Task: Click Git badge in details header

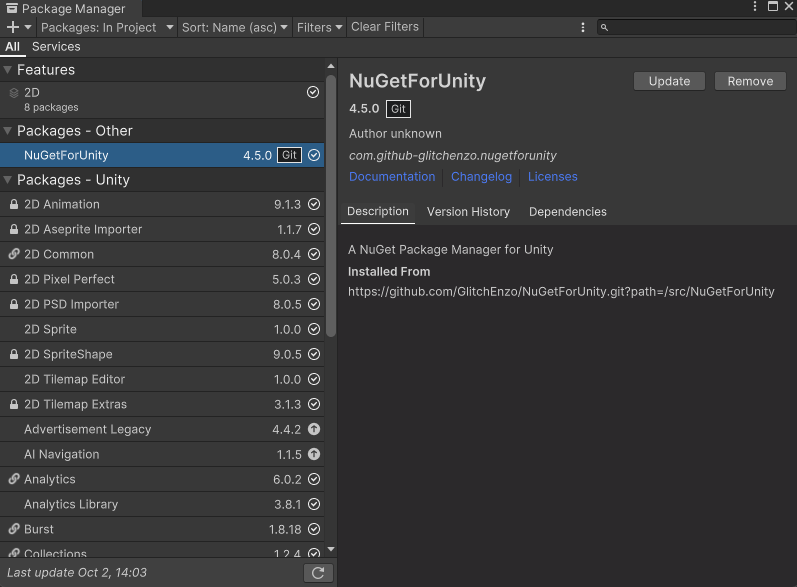Action: 398,109
